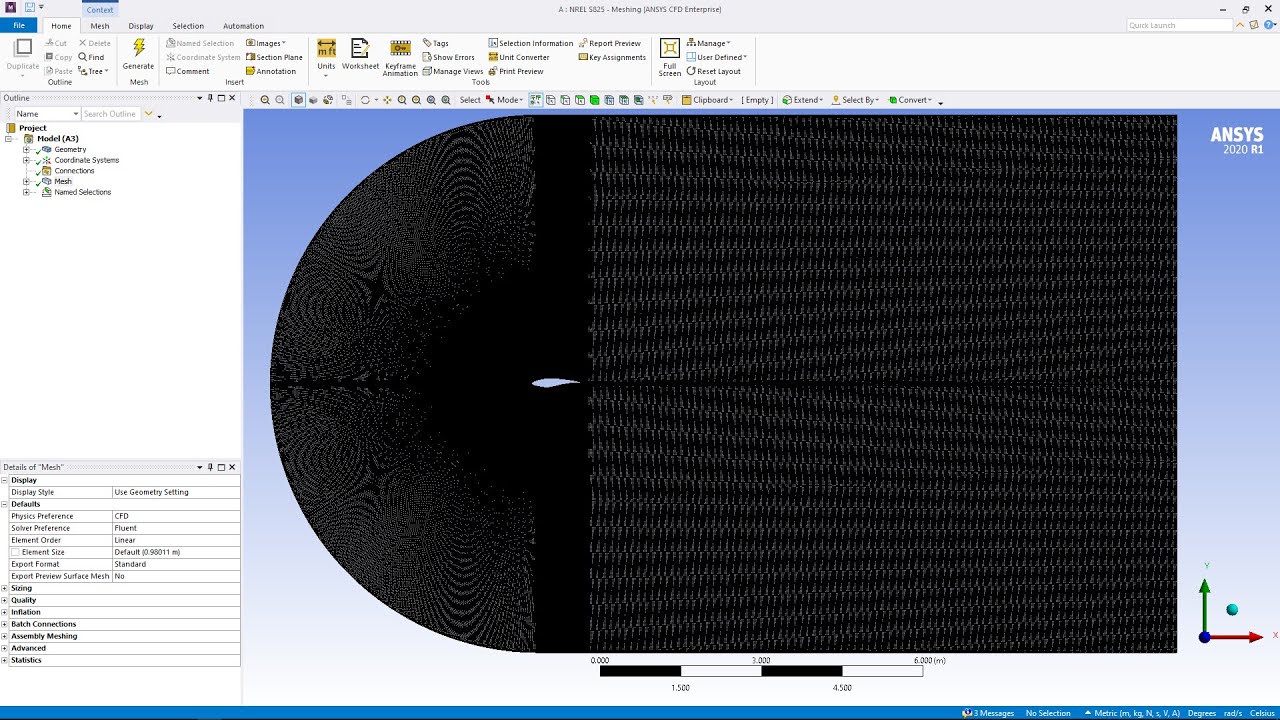This screenshot has height=720, width=1280.
Task: Open the Mode dropdown
Action: [505, 100]
